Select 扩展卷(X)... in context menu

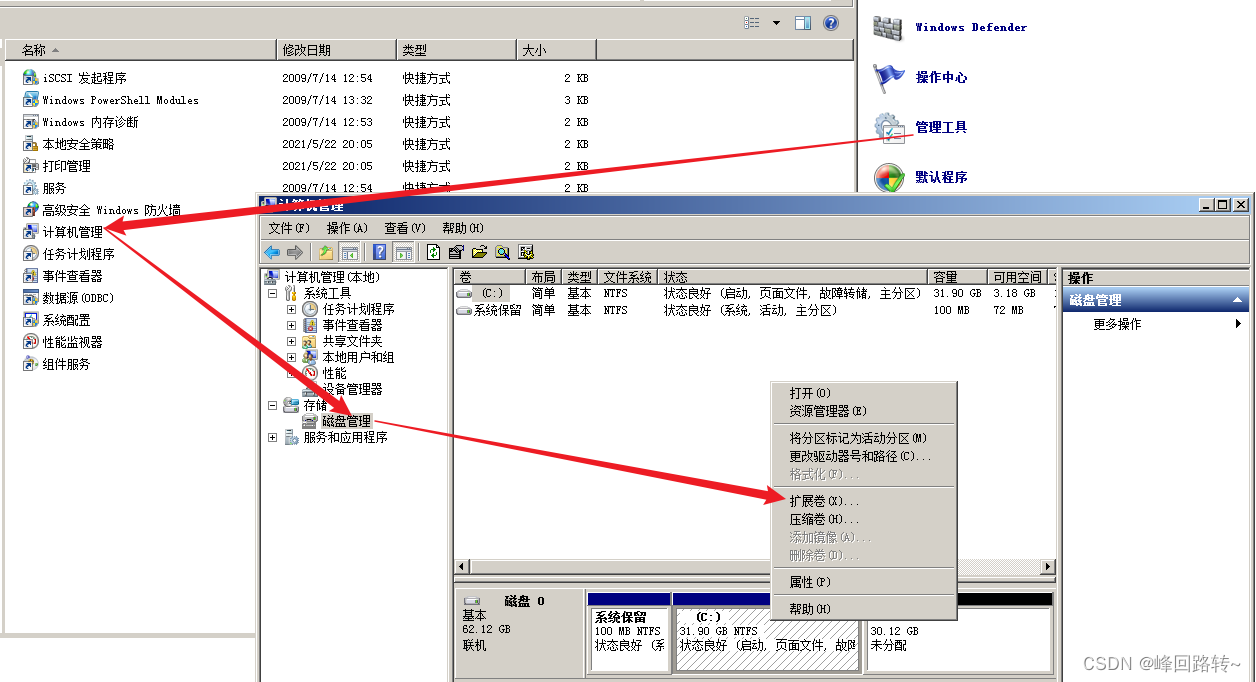pyautogui.click(x=865, y=501)
